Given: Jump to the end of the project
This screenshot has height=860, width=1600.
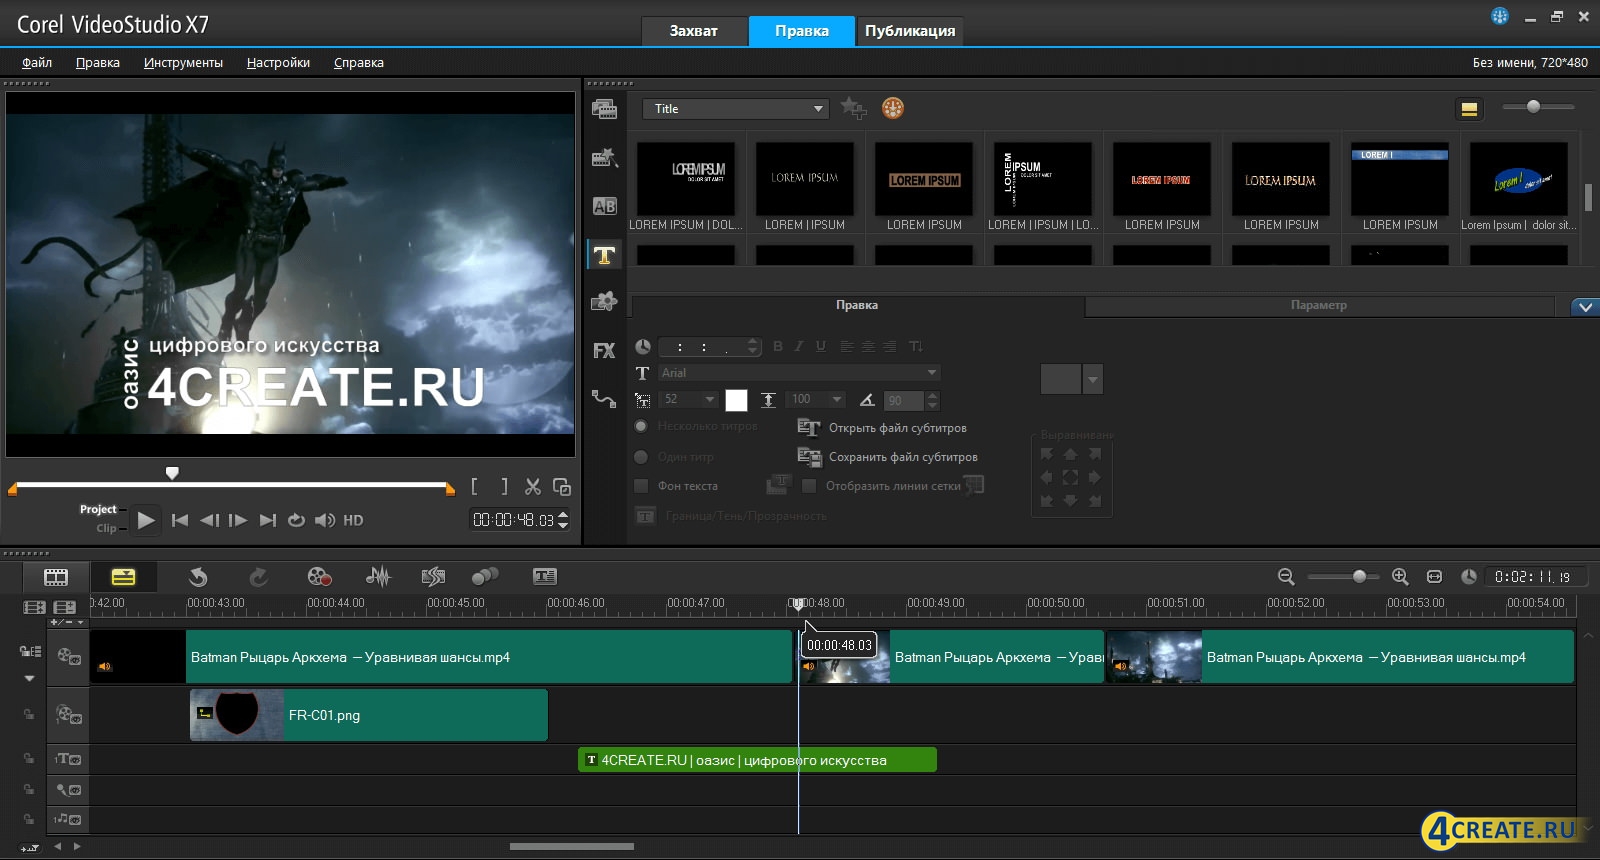Looking at the screenshot, I should click(267, 520).
